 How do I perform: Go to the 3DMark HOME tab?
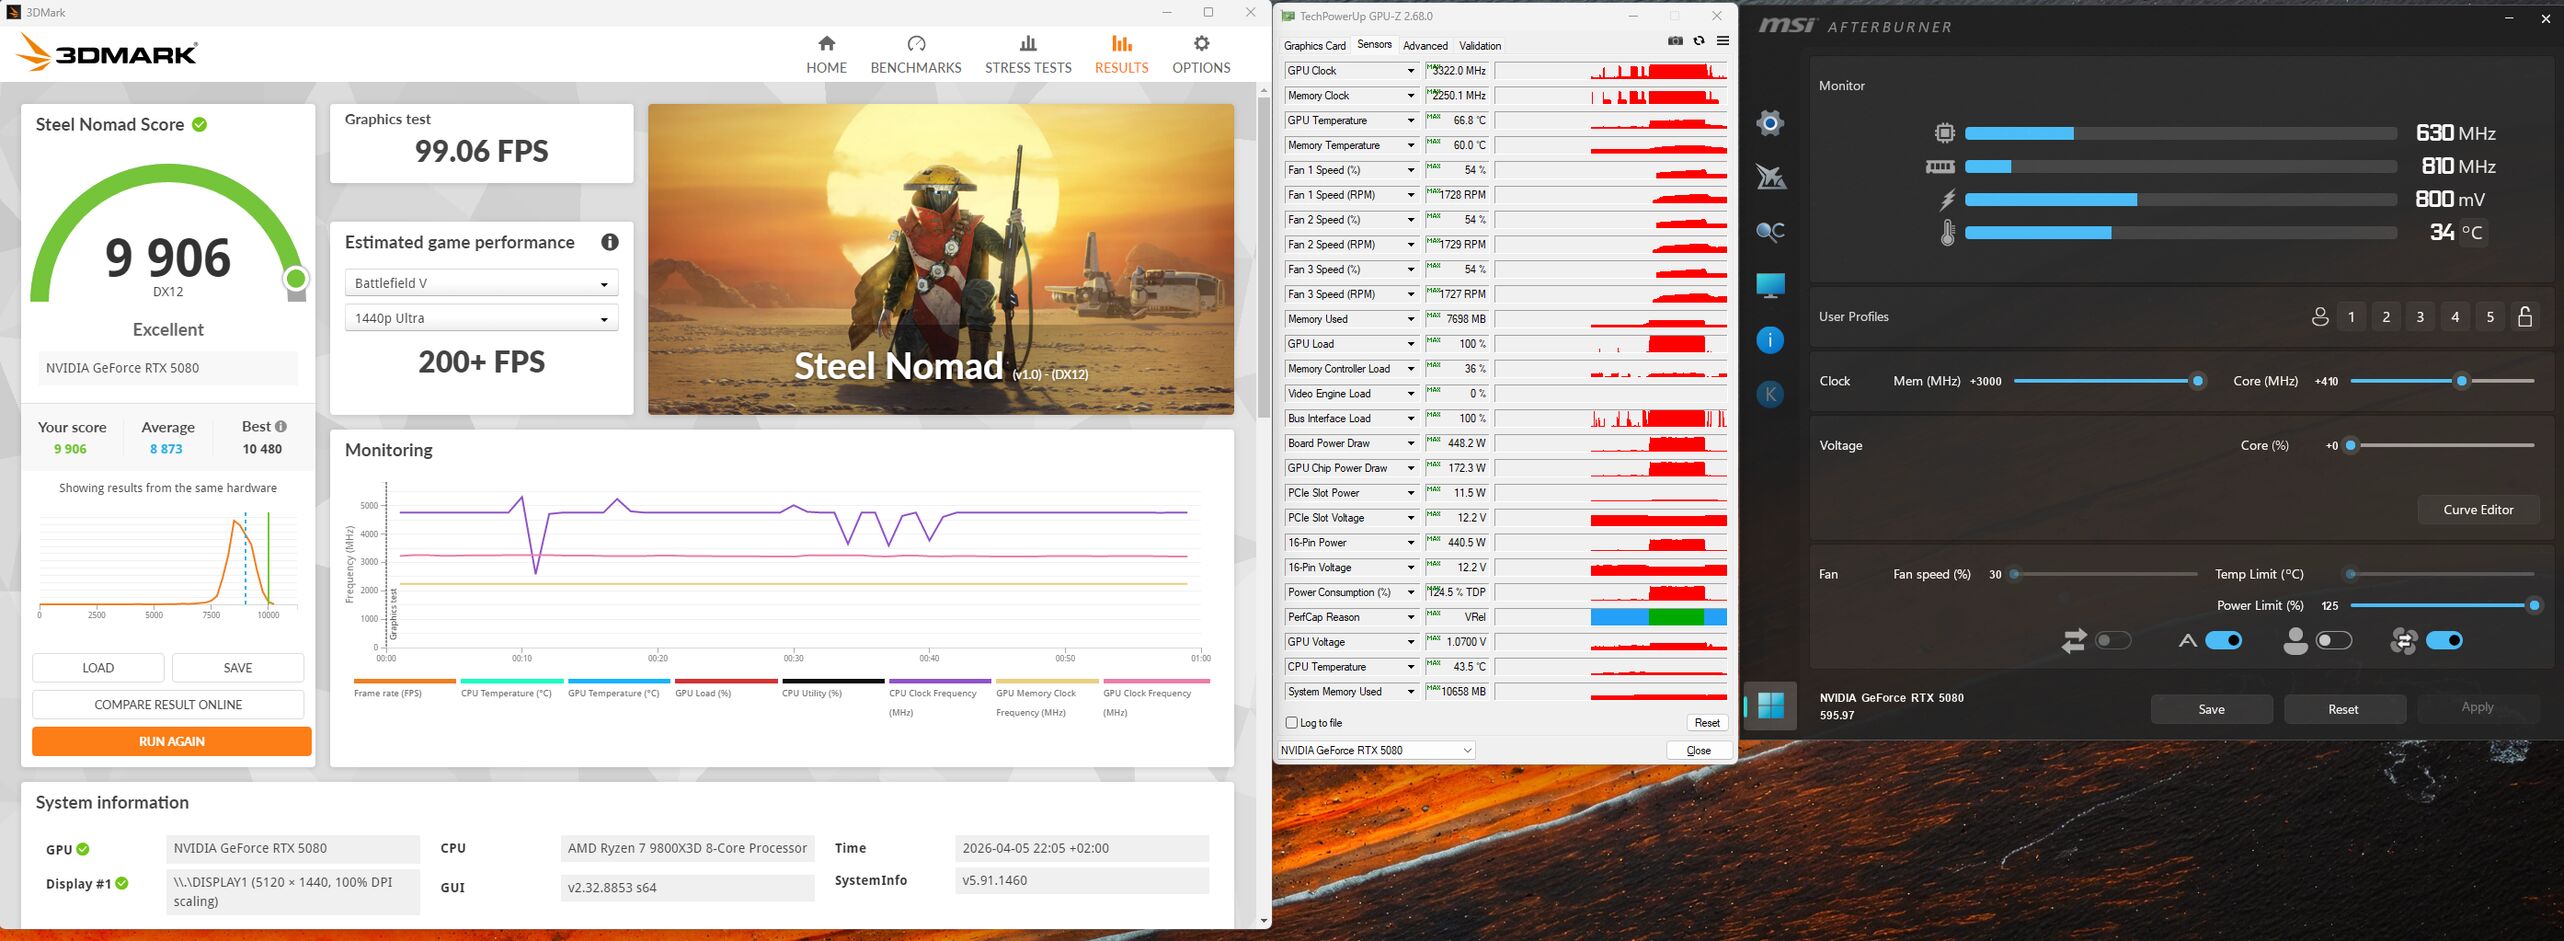coord(826,55)
